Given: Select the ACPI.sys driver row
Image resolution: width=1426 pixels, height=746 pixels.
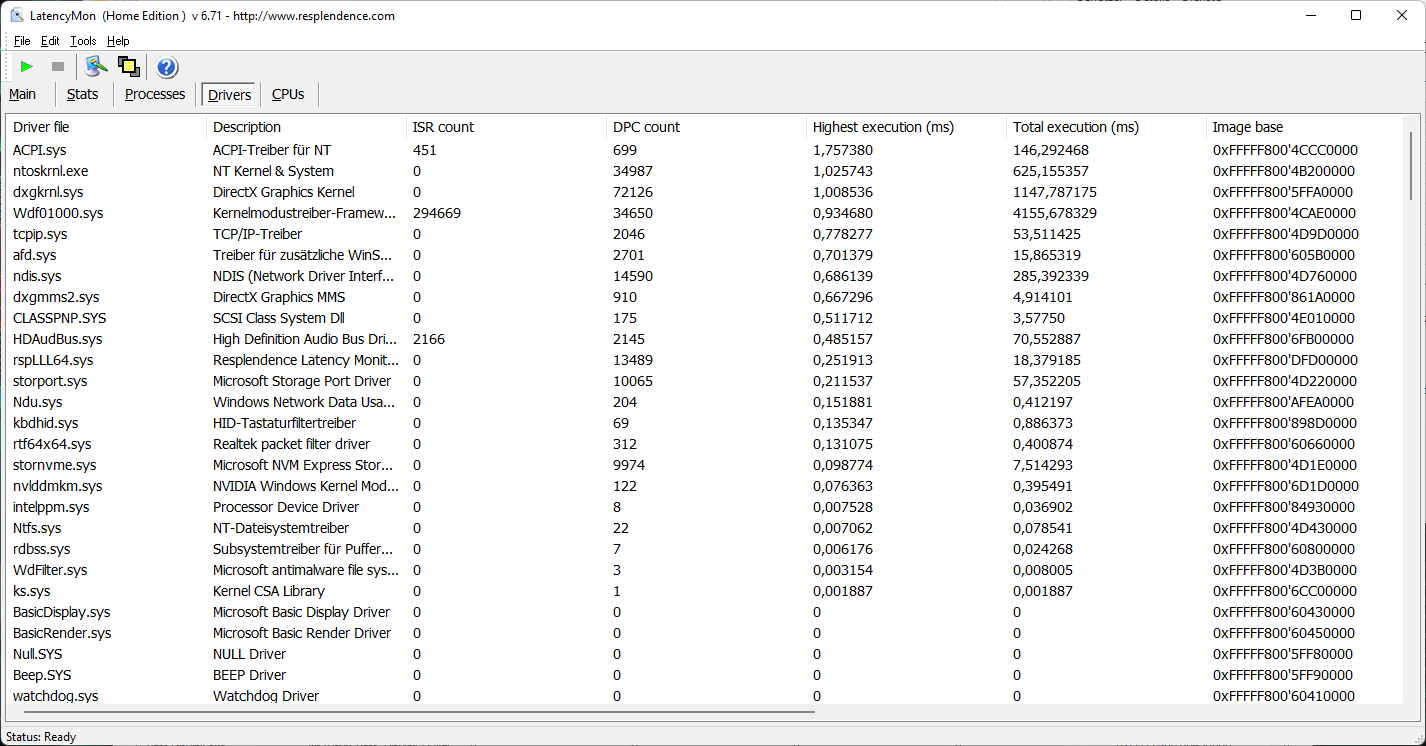Looking at the screenshot, I should click(705, 150).
